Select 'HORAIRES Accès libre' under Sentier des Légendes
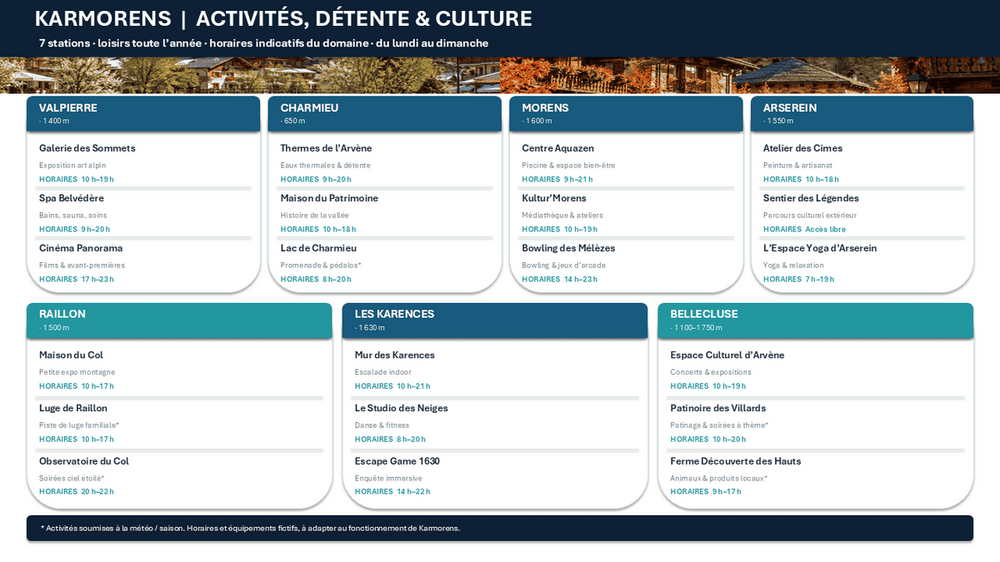The height and width of the screenshot is (562, 1000). [x=804, y=229]
